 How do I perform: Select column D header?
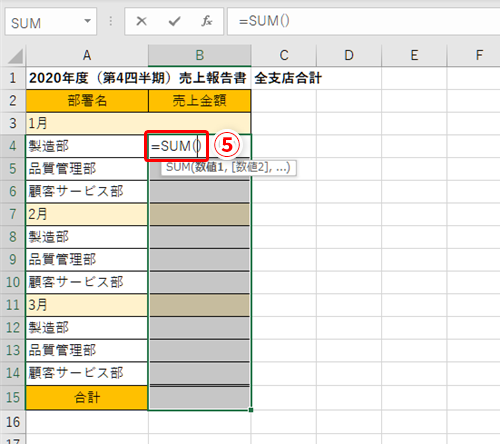[x=349, y=55]
